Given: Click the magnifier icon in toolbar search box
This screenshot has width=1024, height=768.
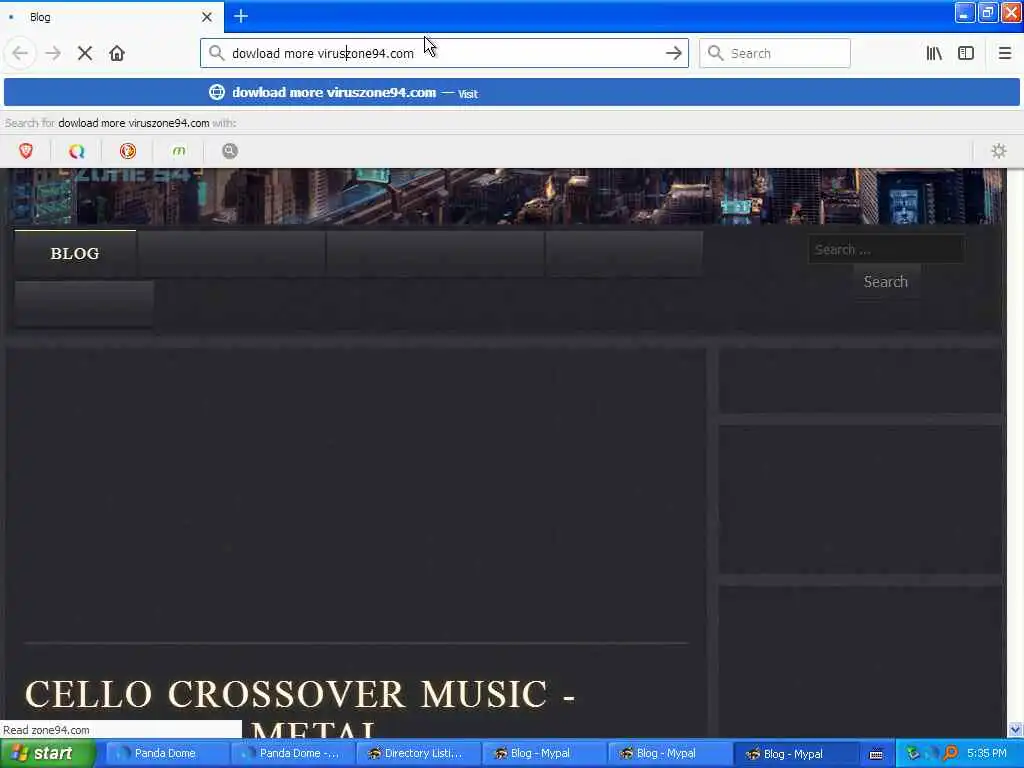Looking at the screenshot, I should [716, 53].
